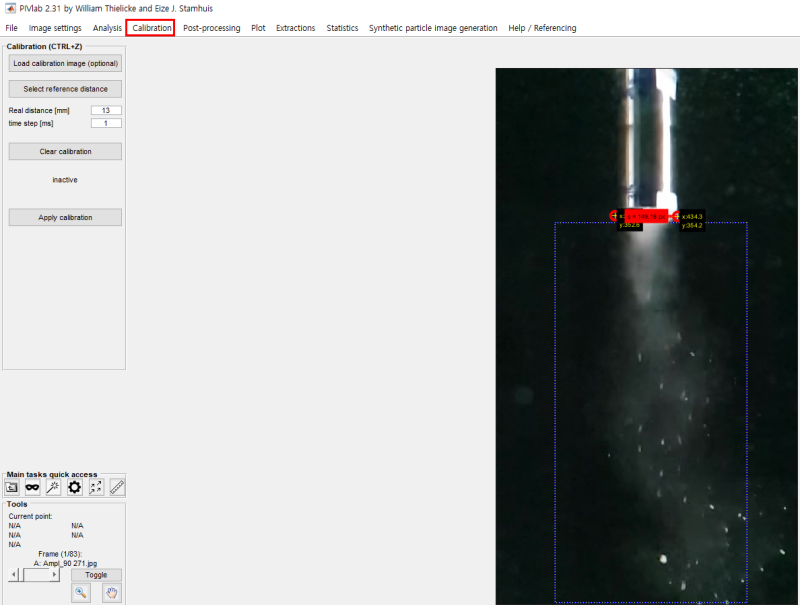The width and height of the screenshot is (800, 605).
Task: Click the red calibration distance label in image
Action: [646, 216]
